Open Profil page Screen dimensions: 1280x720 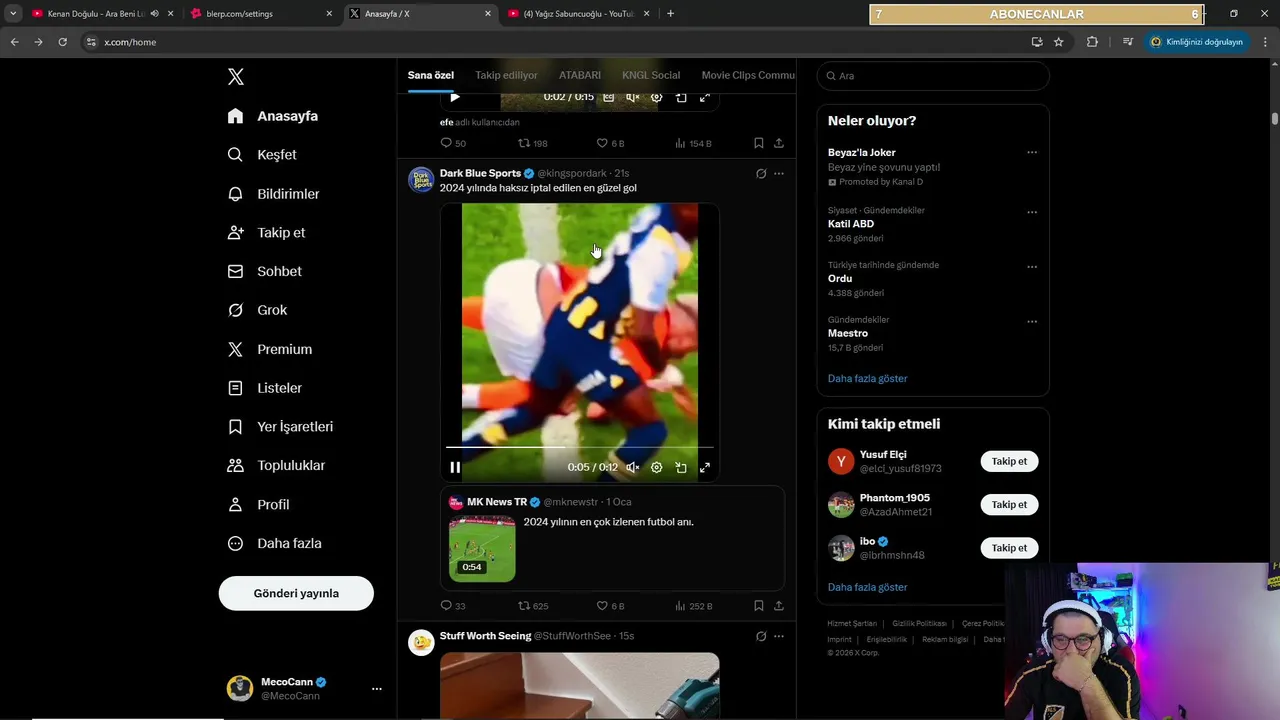coord(259,504)
